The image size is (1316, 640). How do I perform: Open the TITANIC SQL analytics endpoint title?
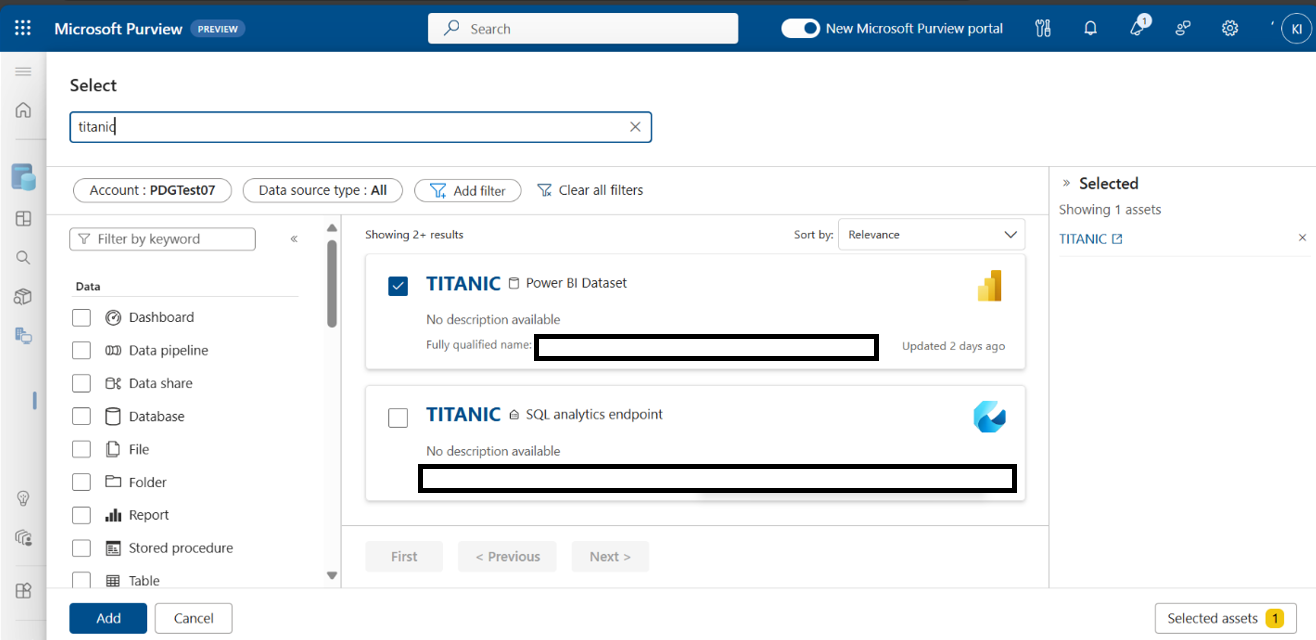tap(463, 414)
